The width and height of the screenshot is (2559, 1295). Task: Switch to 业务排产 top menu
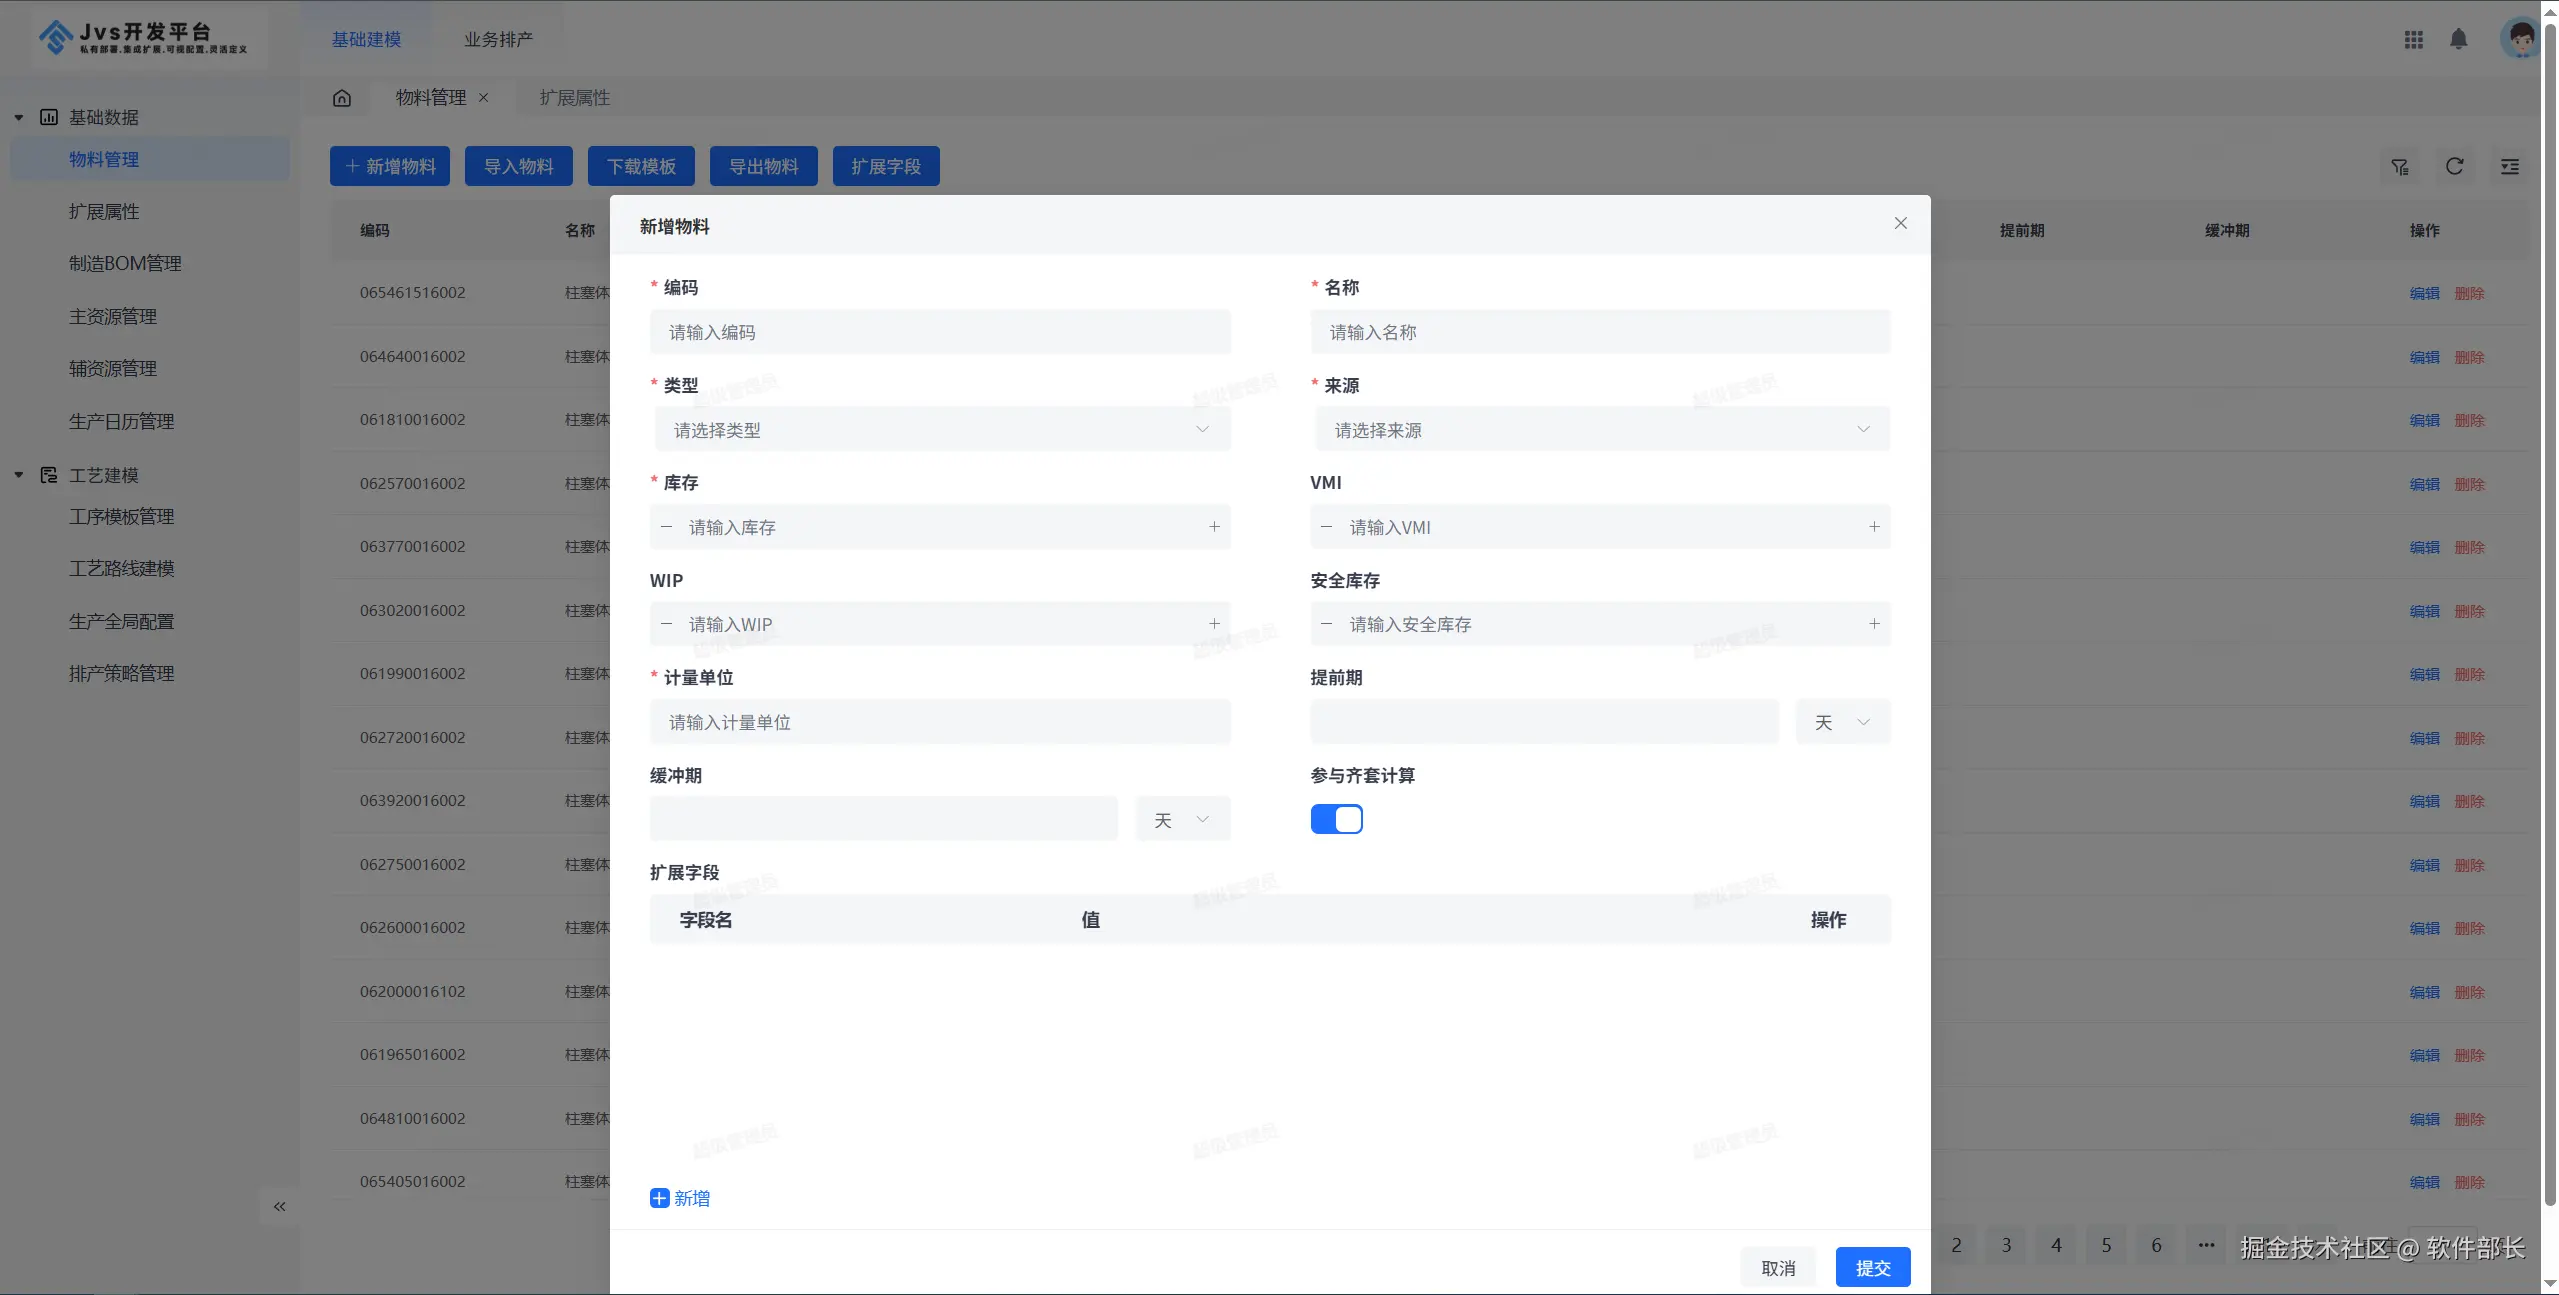pos(498,39)
